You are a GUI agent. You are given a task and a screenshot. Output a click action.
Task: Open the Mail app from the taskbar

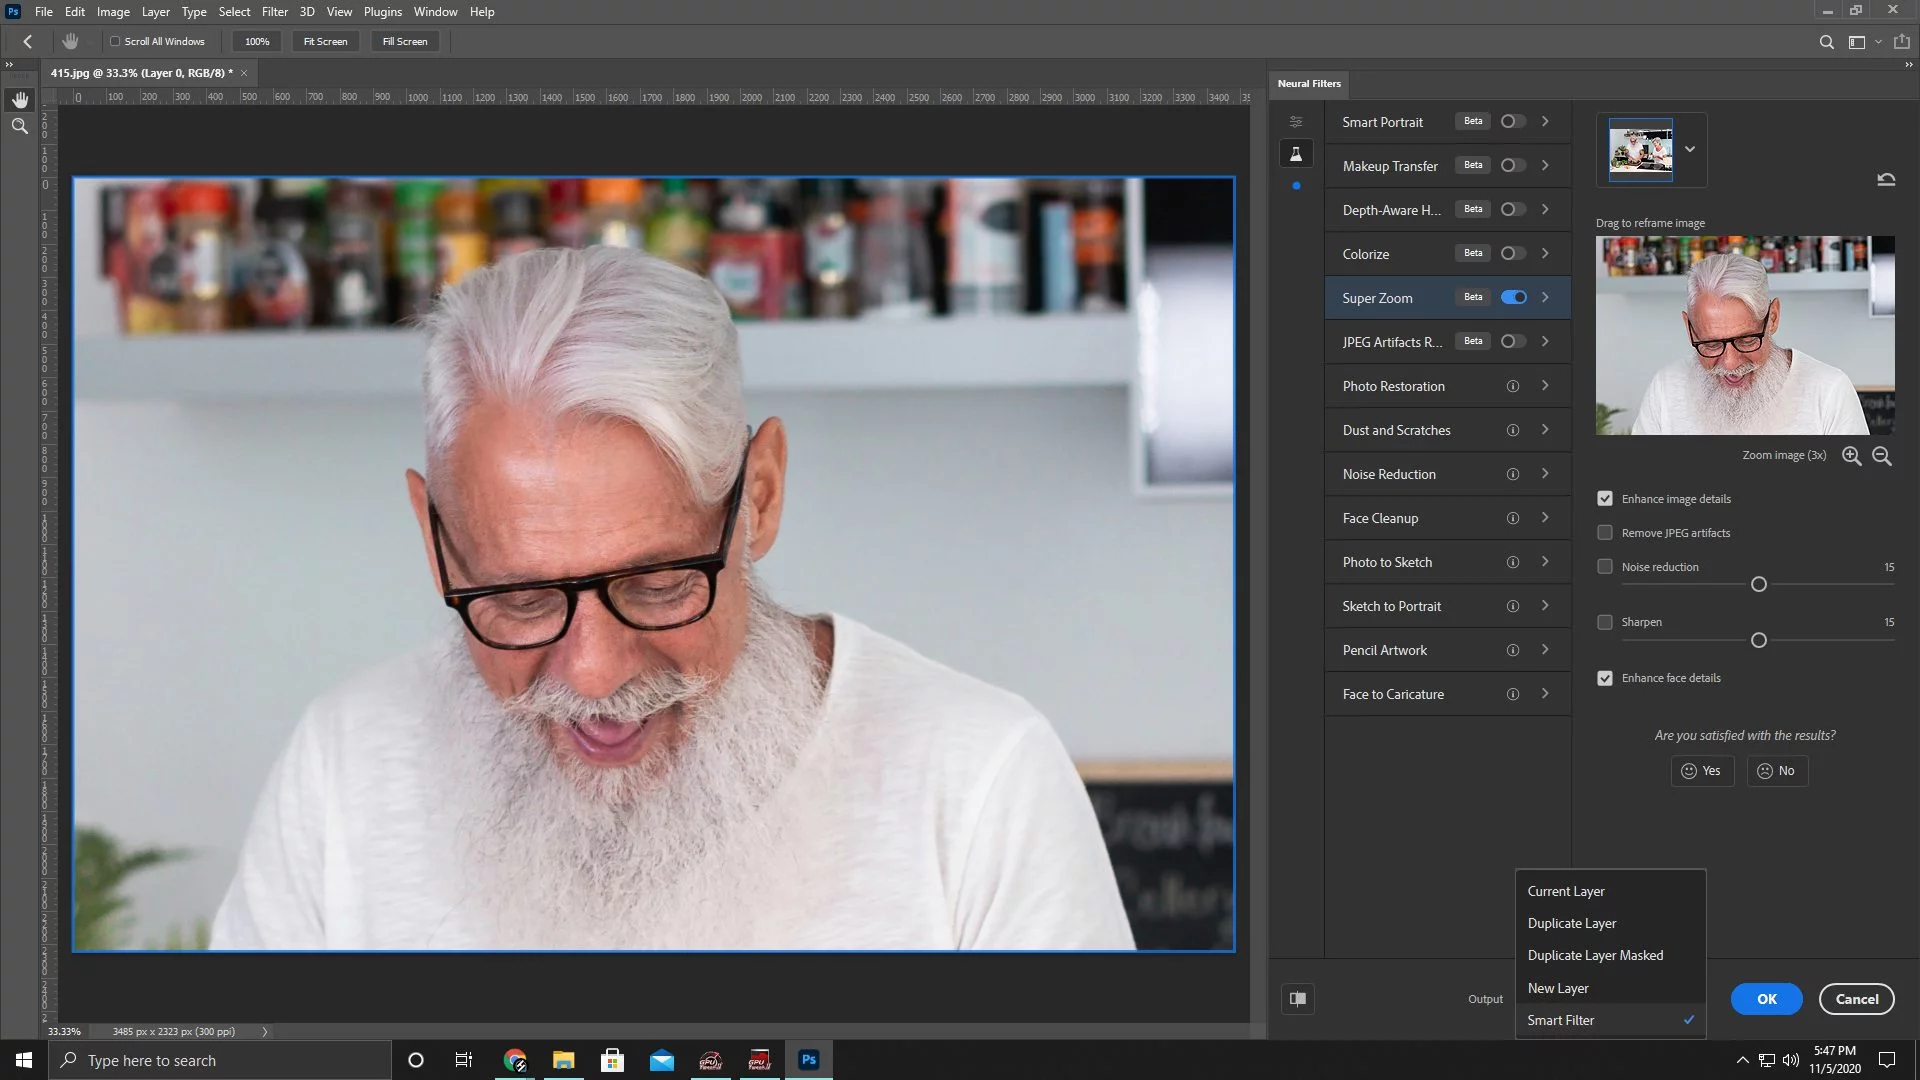click(662, 1060)
